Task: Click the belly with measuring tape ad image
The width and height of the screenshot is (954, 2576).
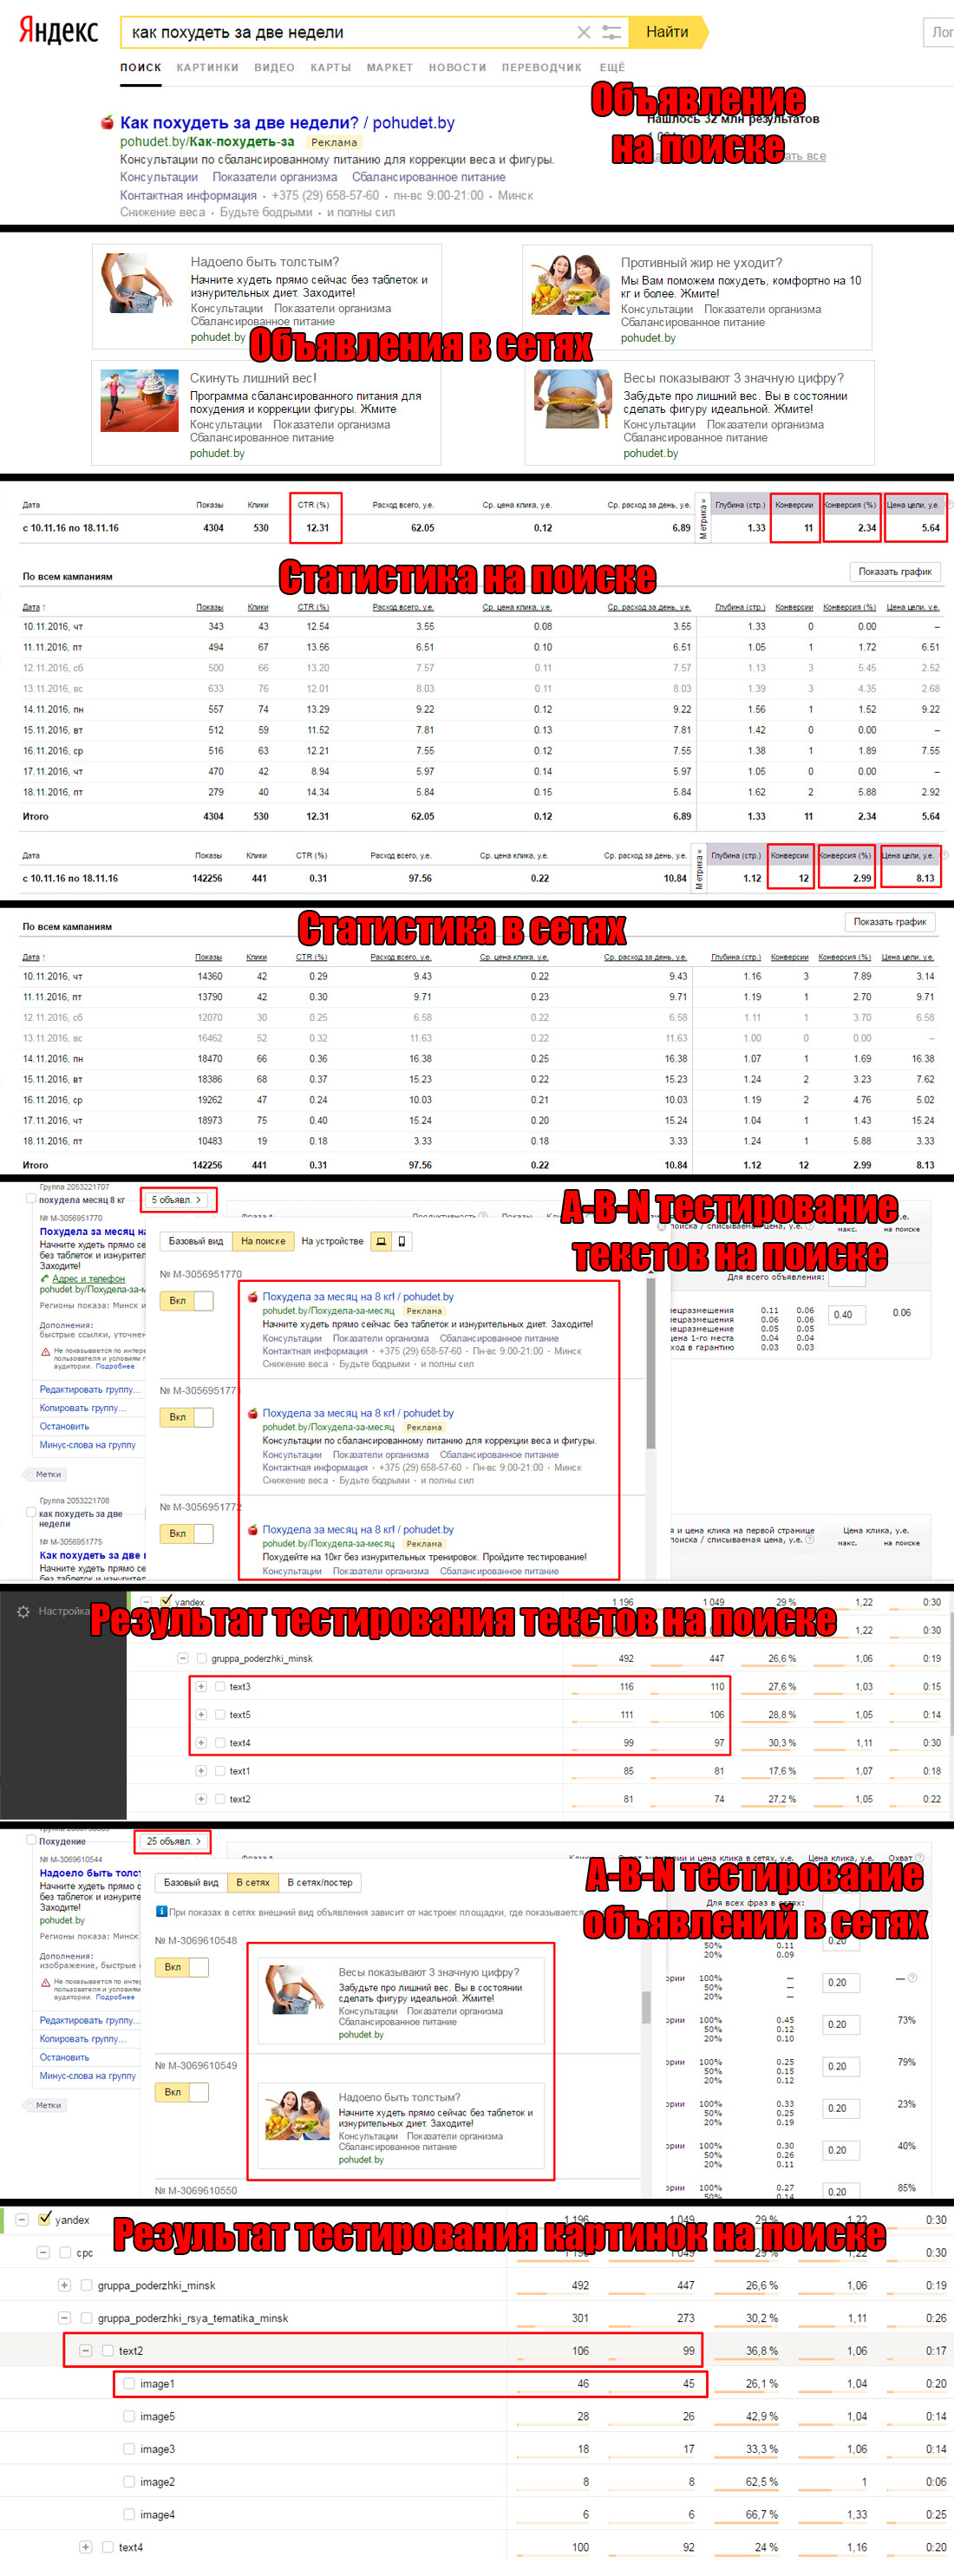Action: point(572,399)
